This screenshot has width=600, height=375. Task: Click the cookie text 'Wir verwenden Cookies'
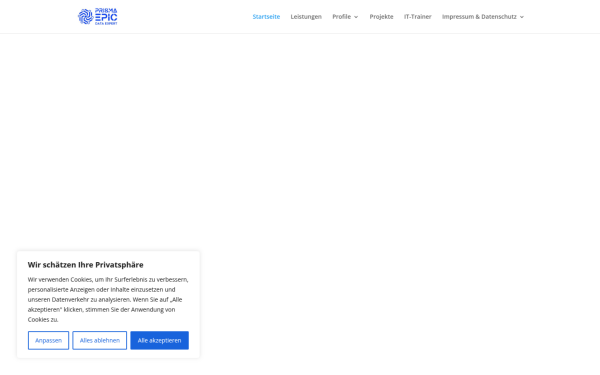point(60,280)
